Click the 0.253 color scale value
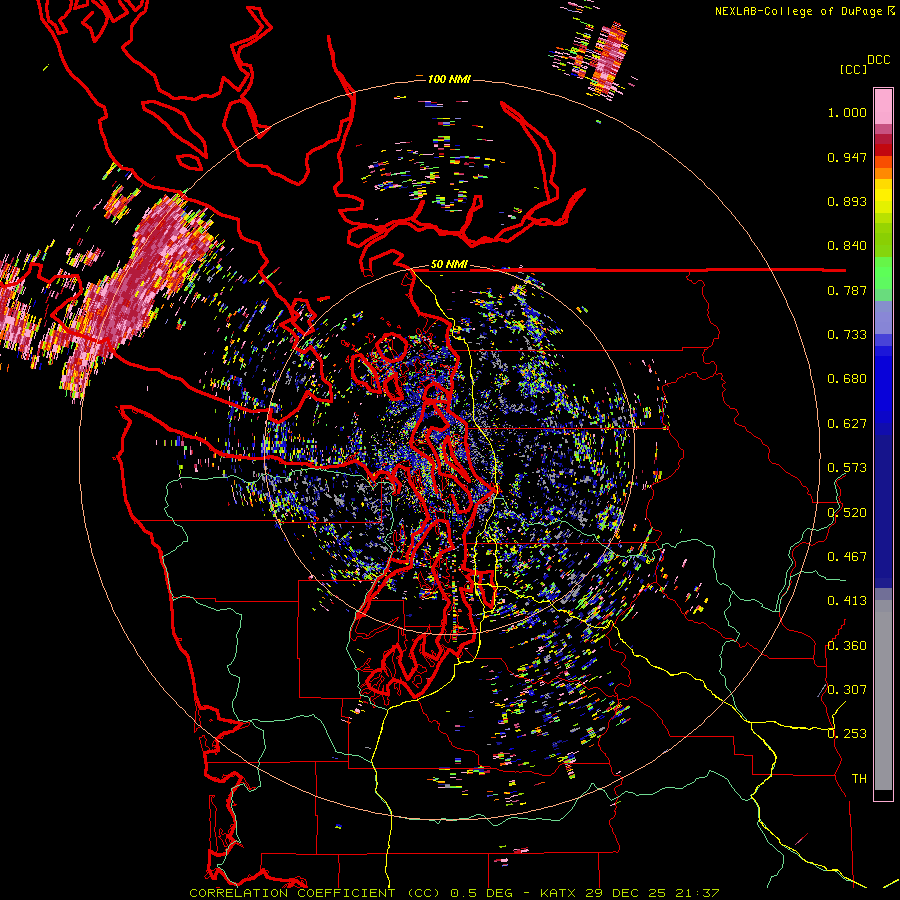900x900 pixels. click(847, 734)
